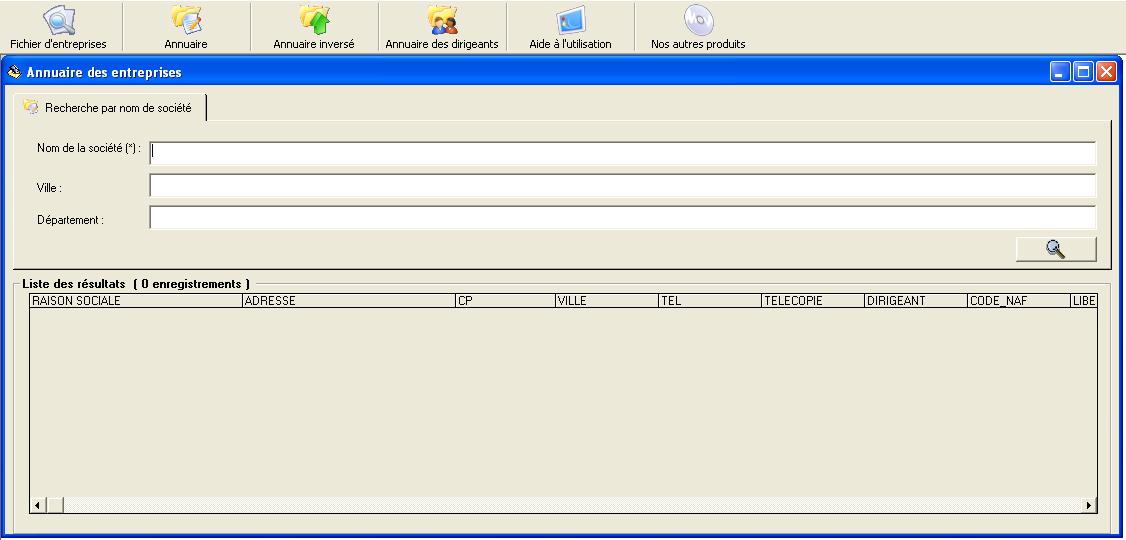Maximize the Annuaire des entreprises window
The width and height of the screenshot is (1126, 540).
[1083, 72]
